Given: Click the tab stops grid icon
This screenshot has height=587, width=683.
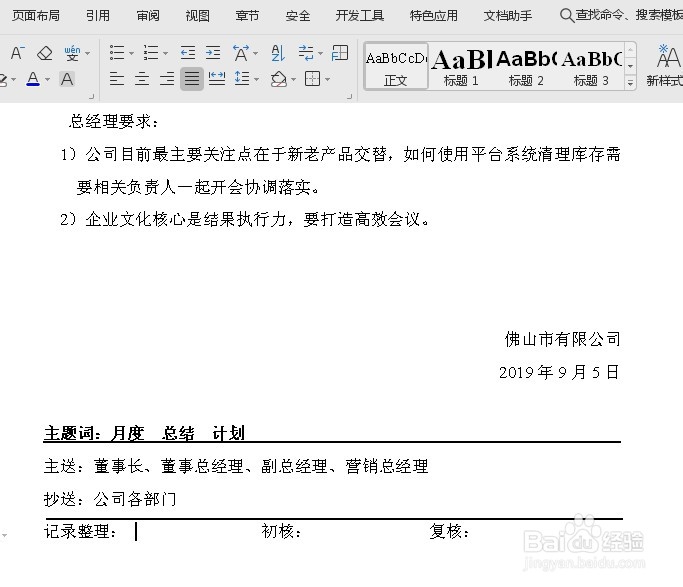Looking at the screenshot, I should click(x=340, y=53).
